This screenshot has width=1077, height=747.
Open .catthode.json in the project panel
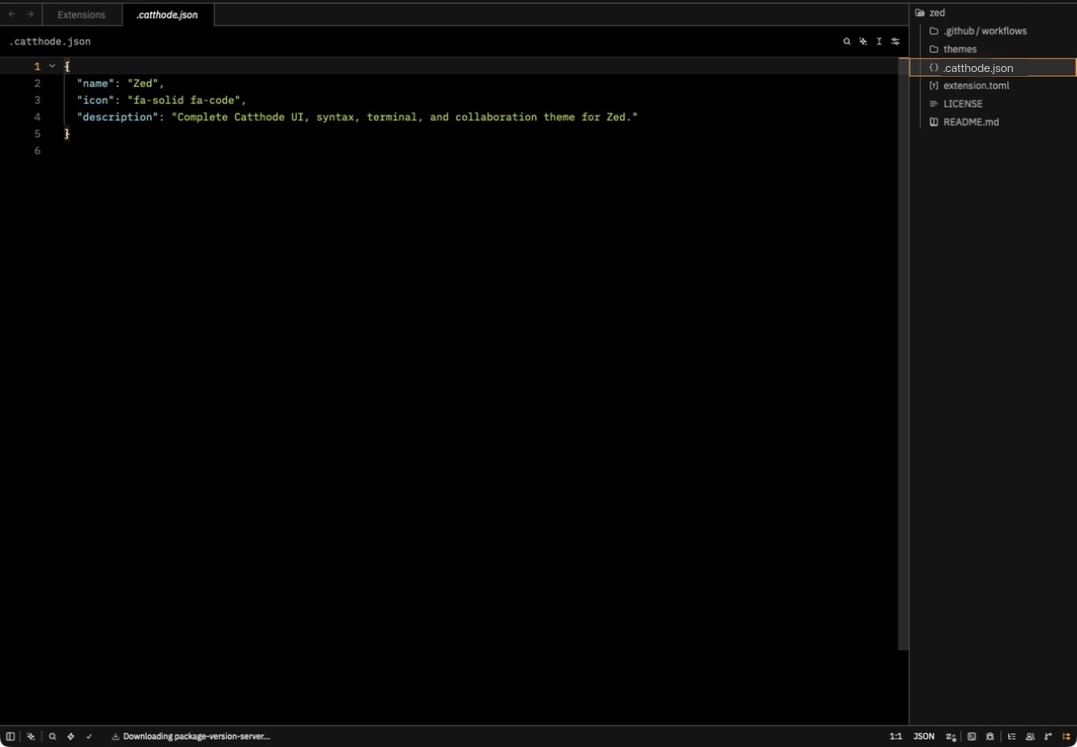(993, 67)
